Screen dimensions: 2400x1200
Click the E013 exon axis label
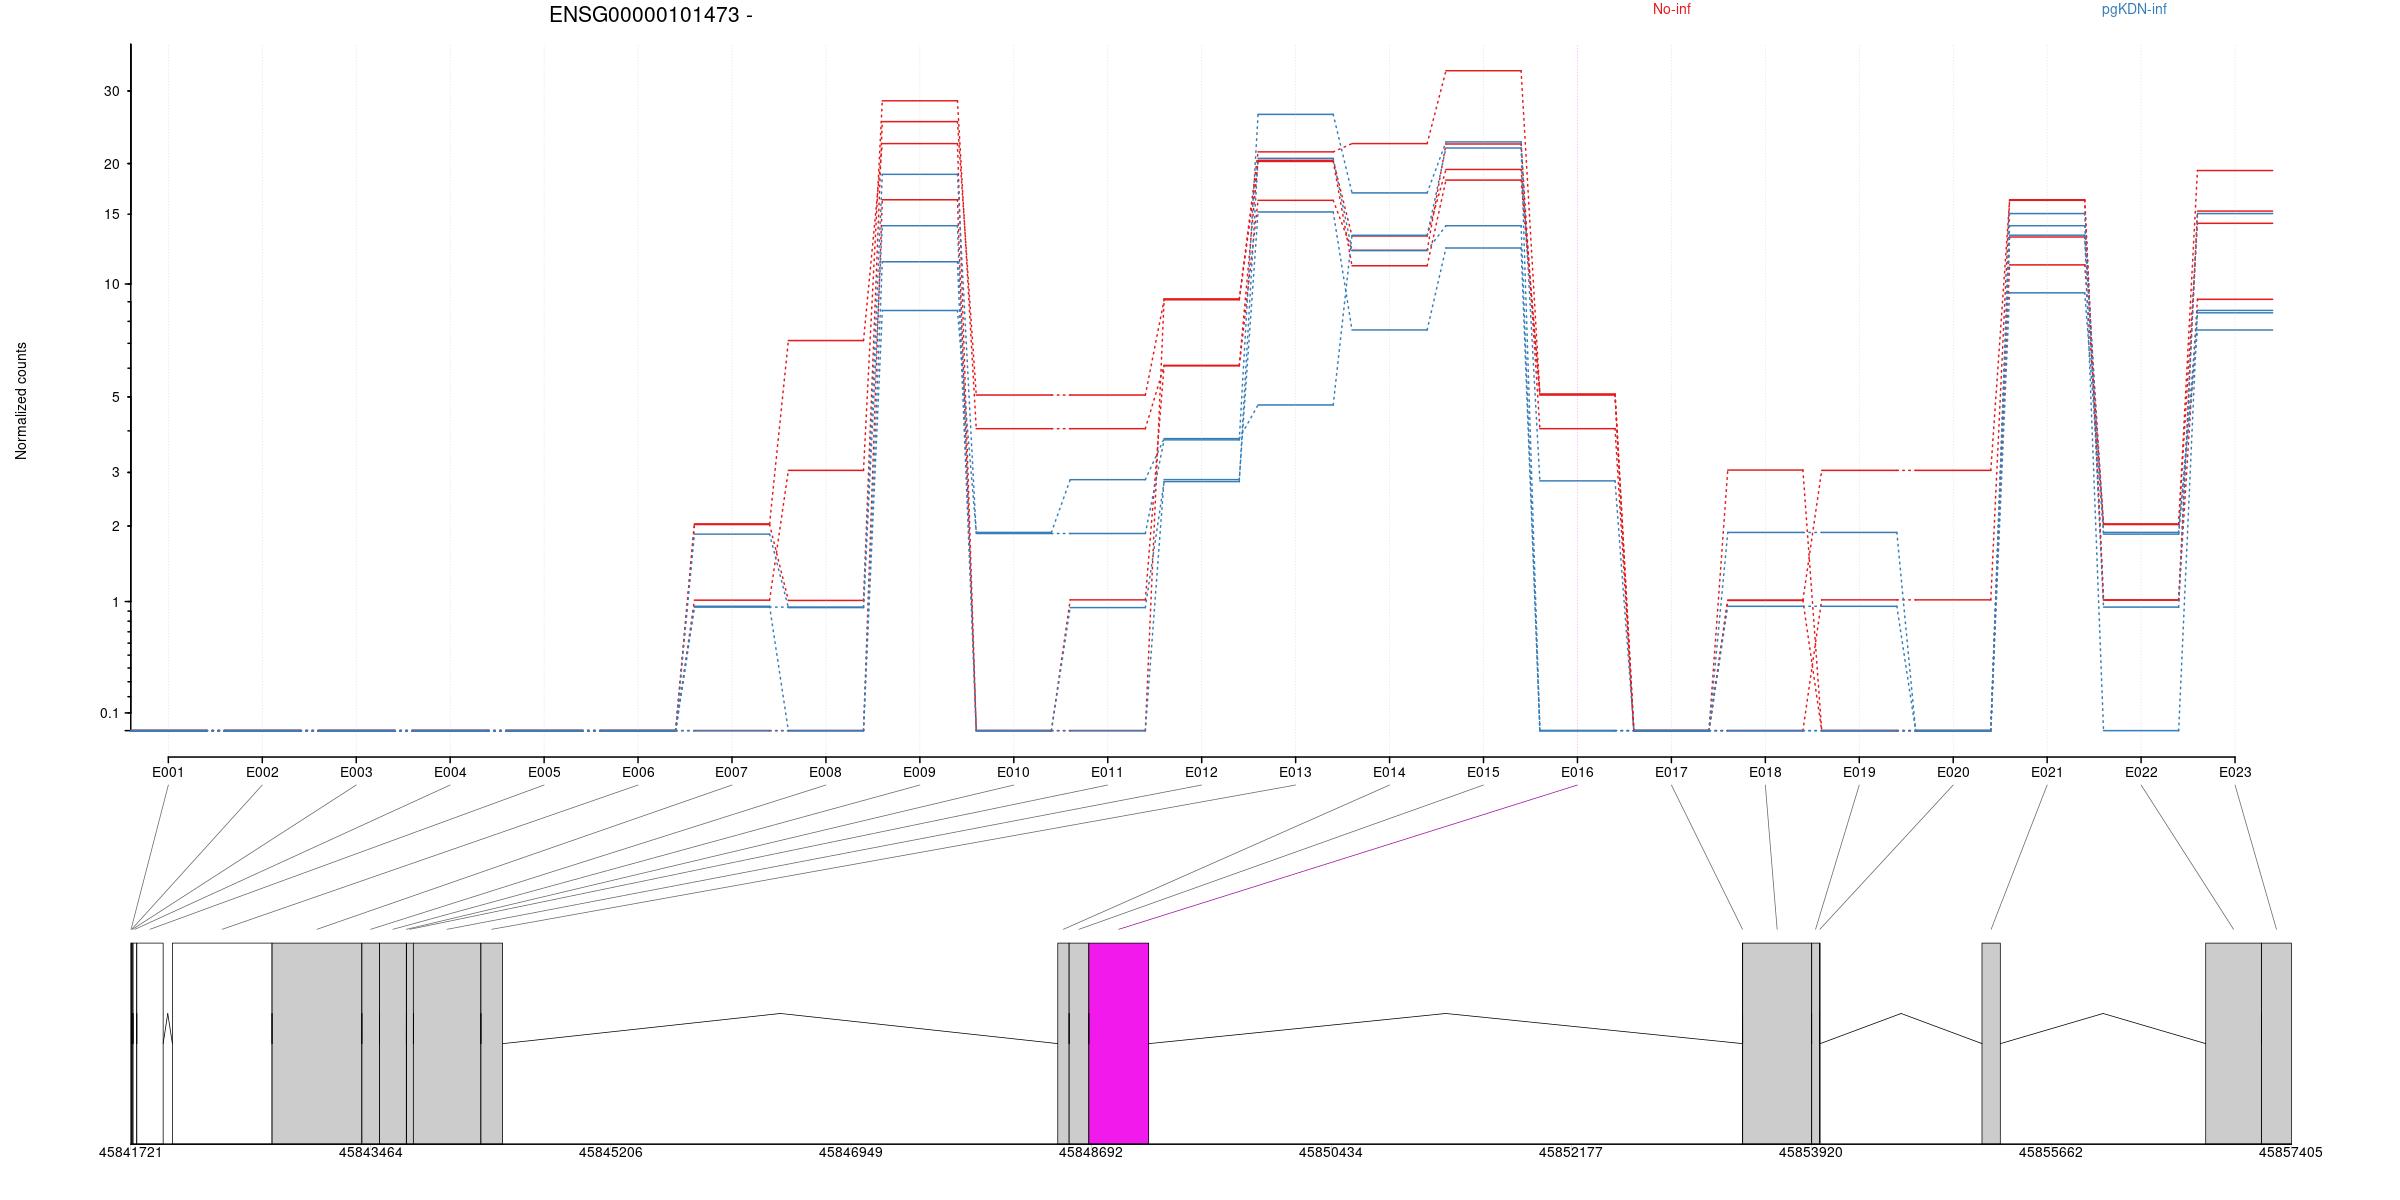click(1295, 772)
